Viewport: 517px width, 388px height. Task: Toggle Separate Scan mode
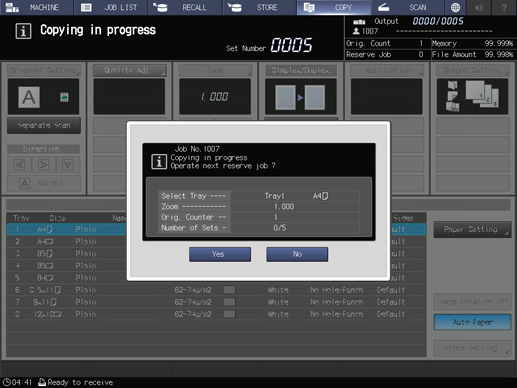pyautogui.click(x=44, y=125)
